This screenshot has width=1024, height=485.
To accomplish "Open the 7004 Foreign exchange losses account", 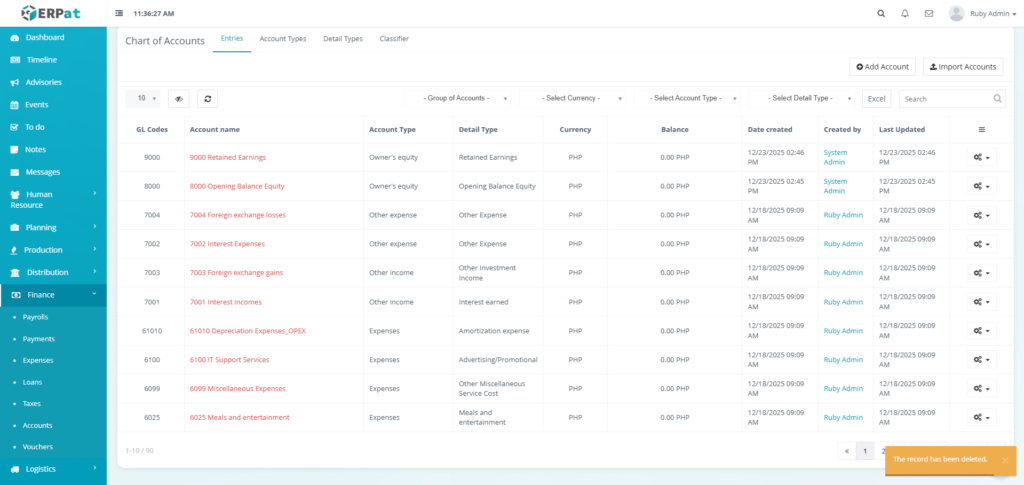I will 237,215.
